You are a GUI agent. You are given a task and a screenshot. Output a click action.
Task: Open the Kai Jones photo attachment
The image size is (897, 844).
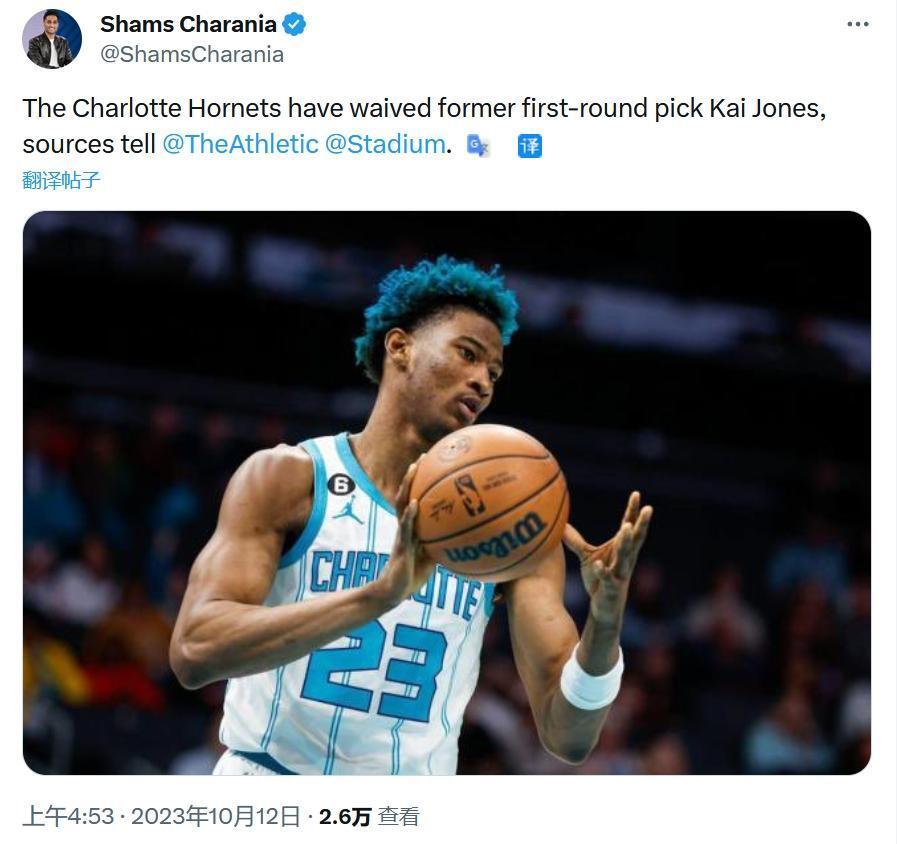[447, 493]
